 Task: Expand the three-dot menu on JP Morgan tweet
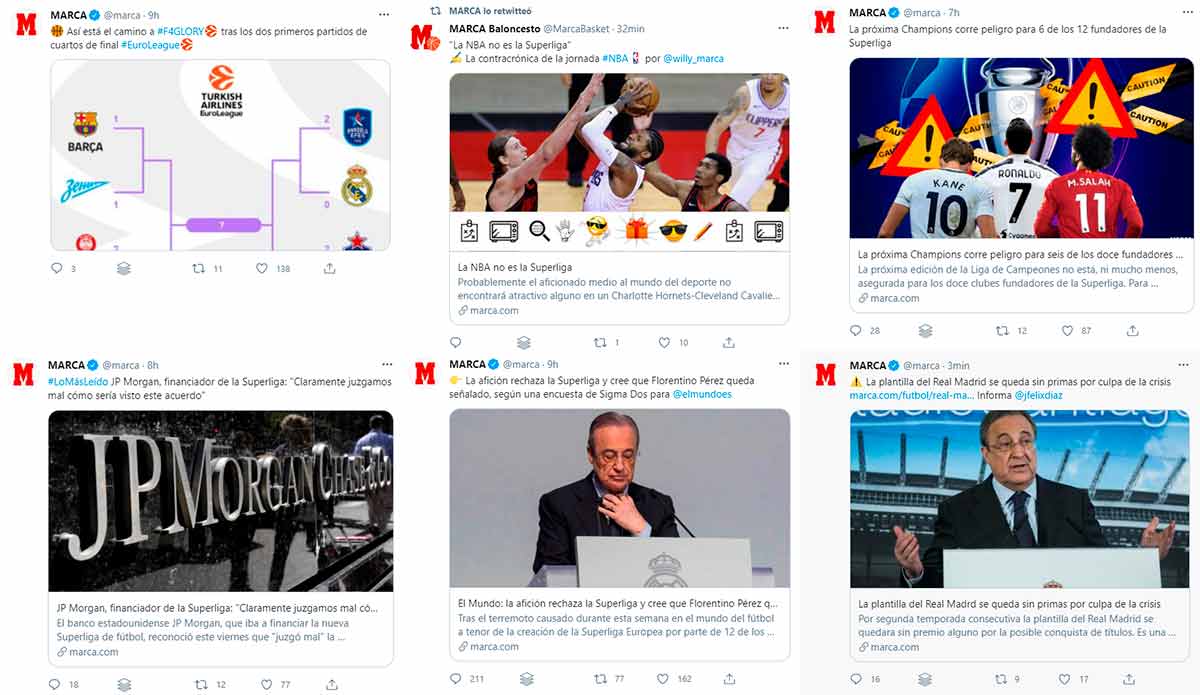(383, 365)
